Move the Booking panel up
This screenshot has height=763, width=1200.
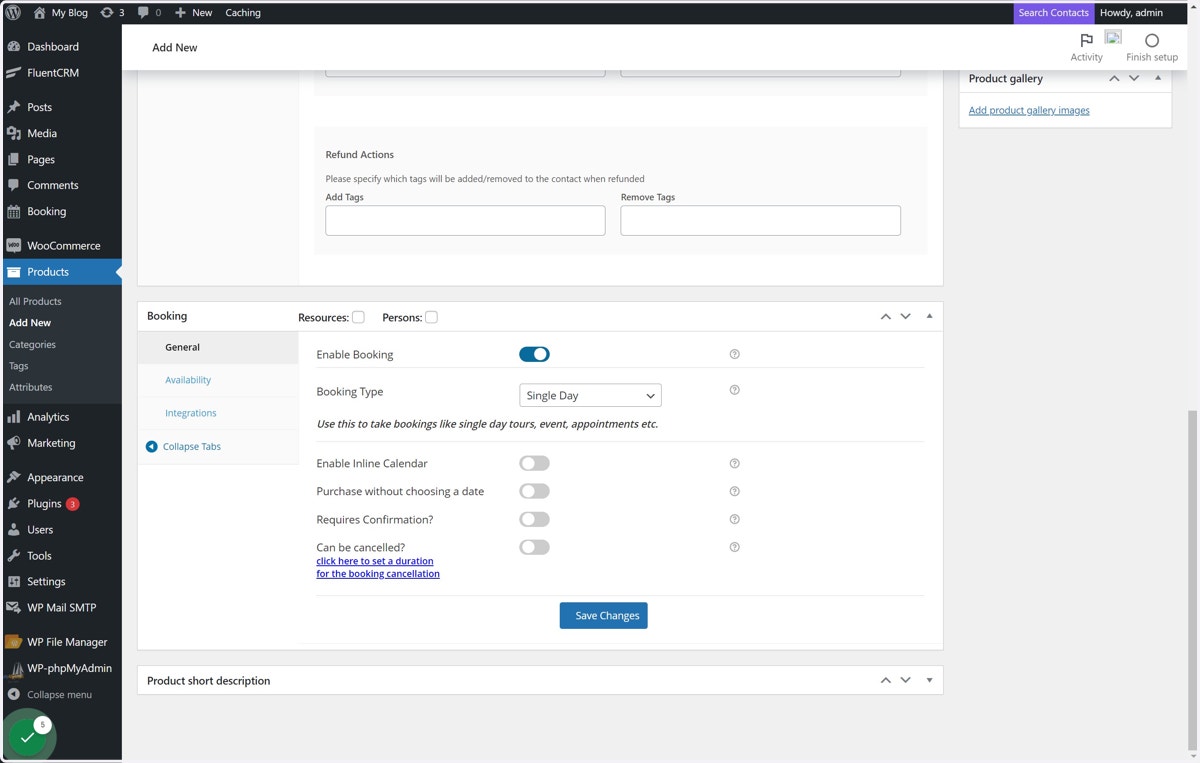point(885,316)
